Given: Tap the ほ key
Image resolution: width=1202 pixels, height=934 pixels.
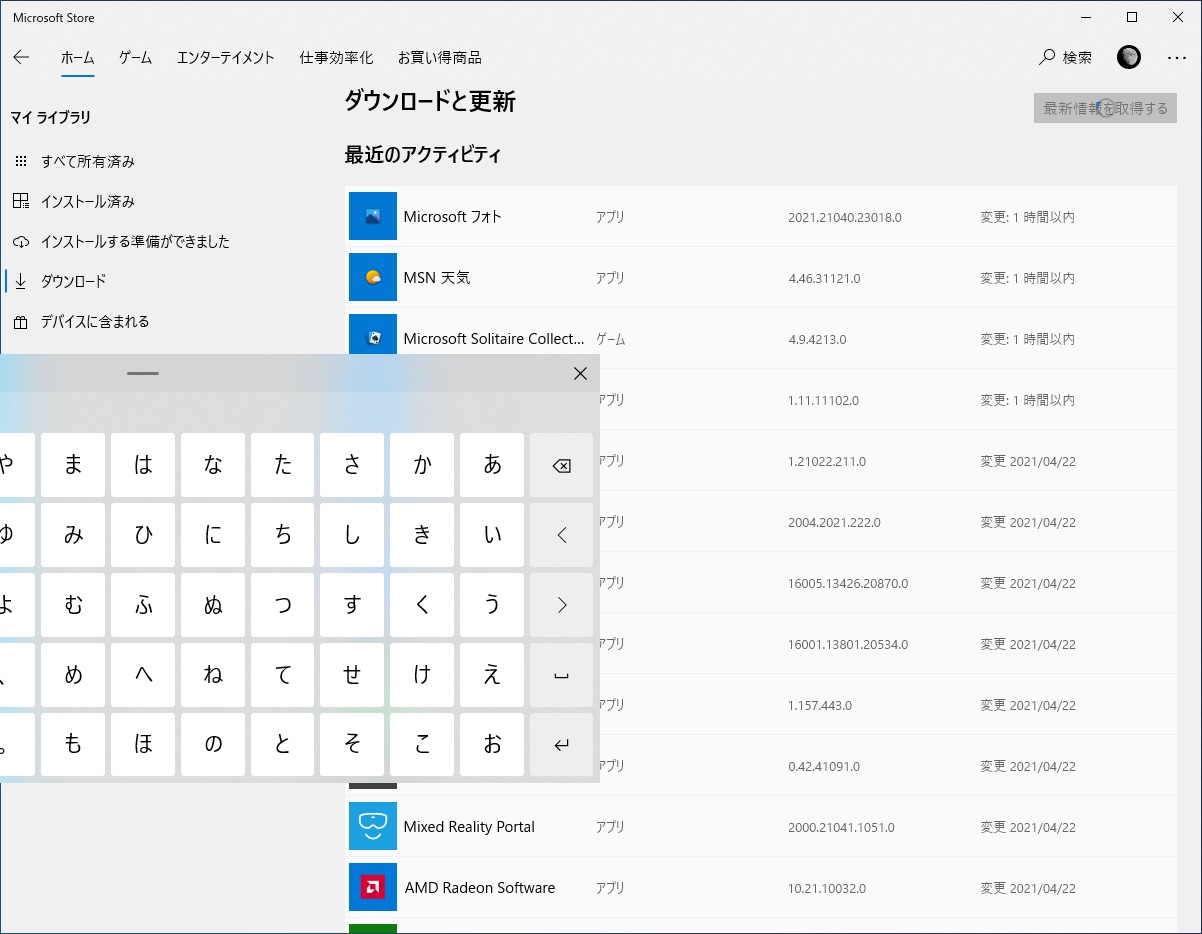Looking at the screenshot, I should [143, 745].
